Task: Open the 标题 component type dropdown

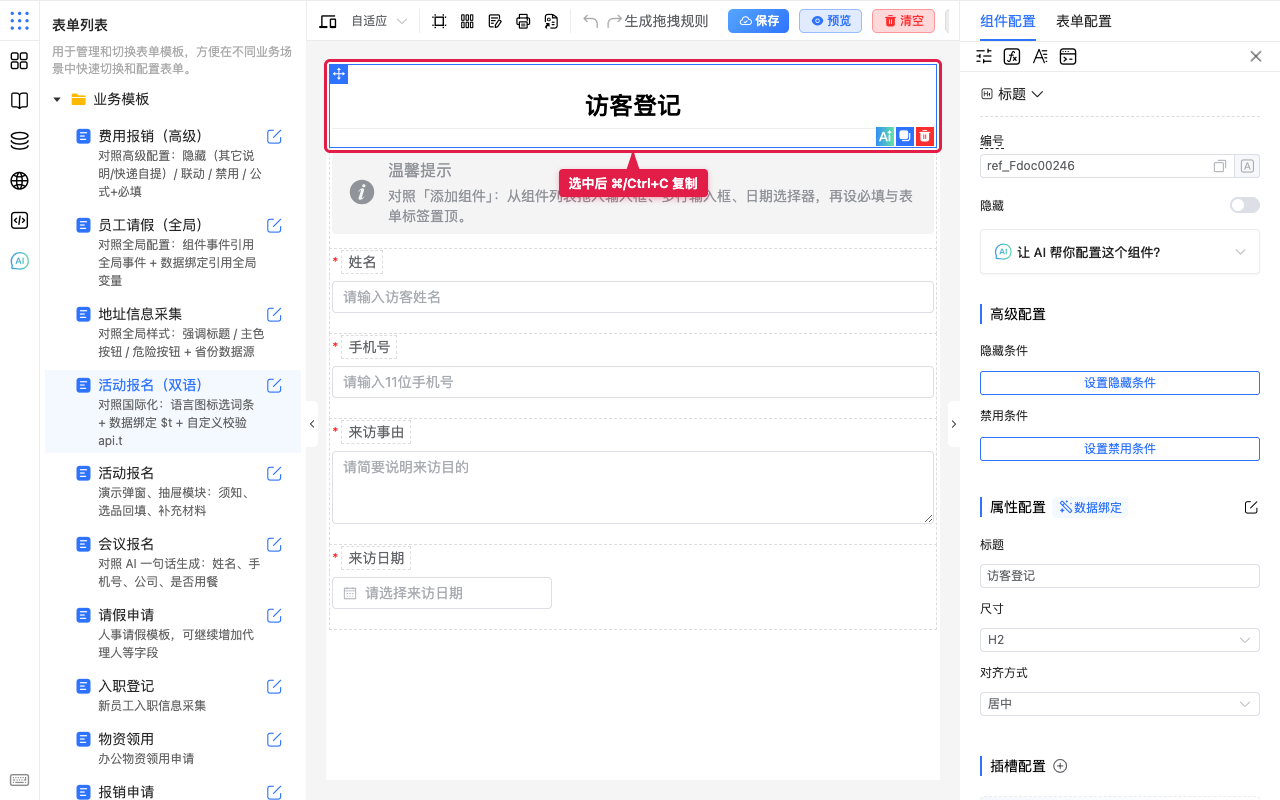Action: pos(1012,94)
